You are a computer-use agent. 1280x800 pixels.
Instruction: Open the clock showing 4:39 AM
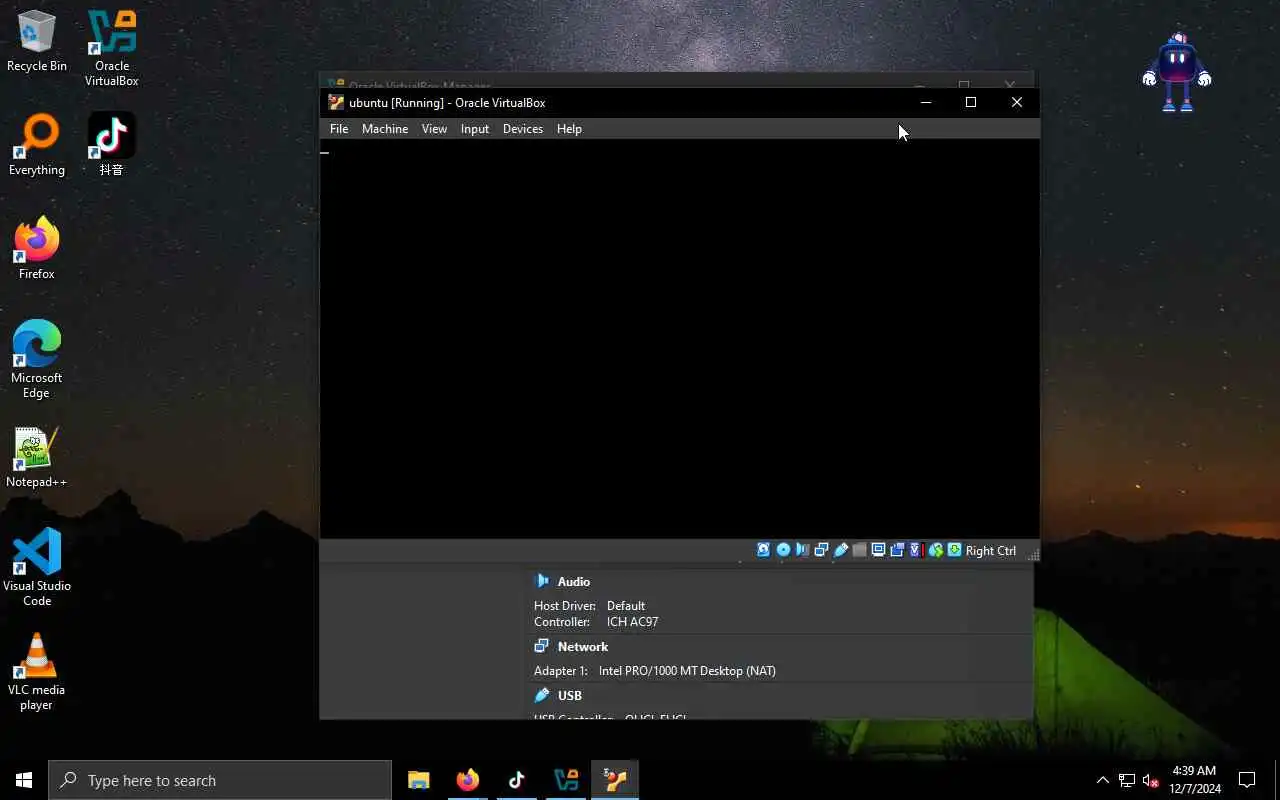coord(1195,780)
